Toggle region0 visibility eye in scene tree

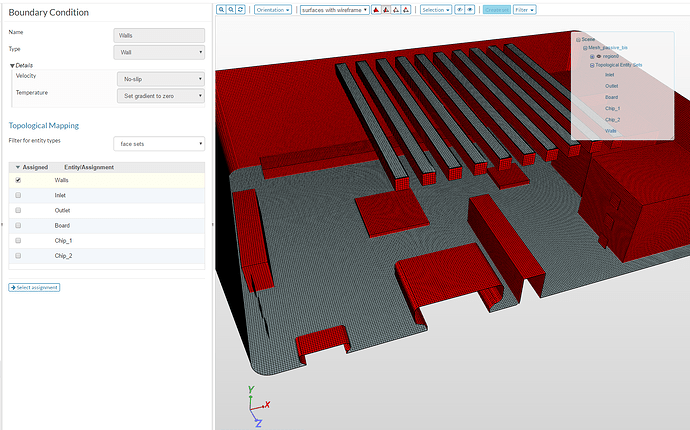click(598, 56)
